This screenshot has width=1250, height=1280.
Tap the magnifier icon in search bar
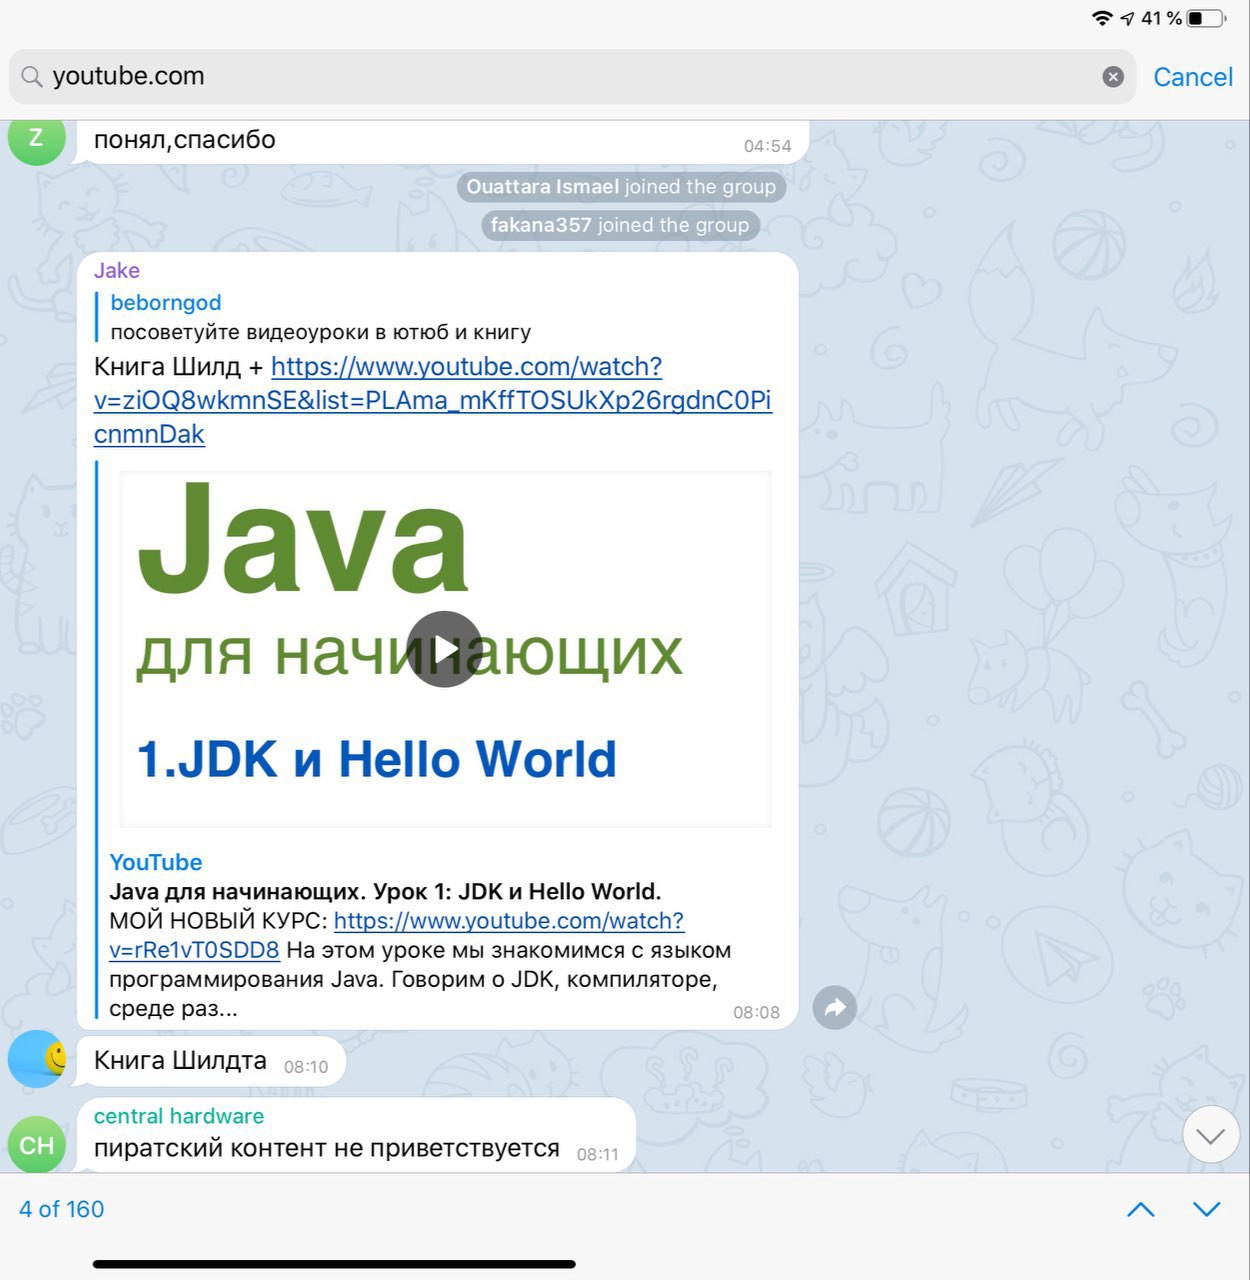(x=32, y=77)
